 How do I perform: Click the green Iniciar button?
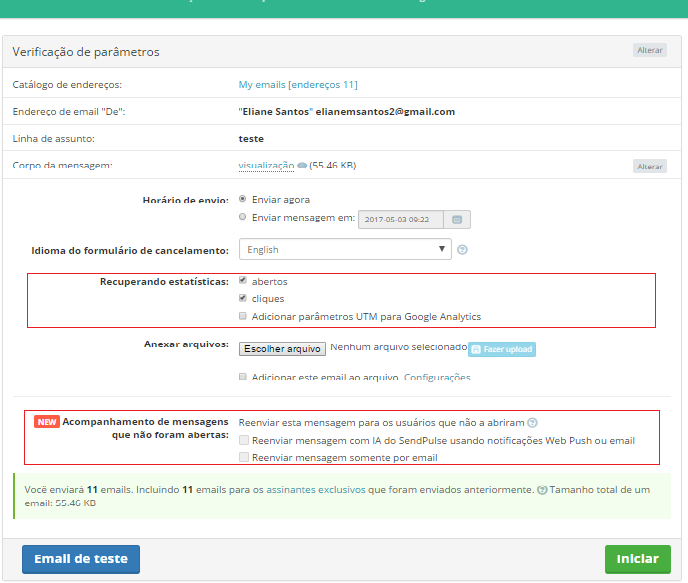click(638, 559)
